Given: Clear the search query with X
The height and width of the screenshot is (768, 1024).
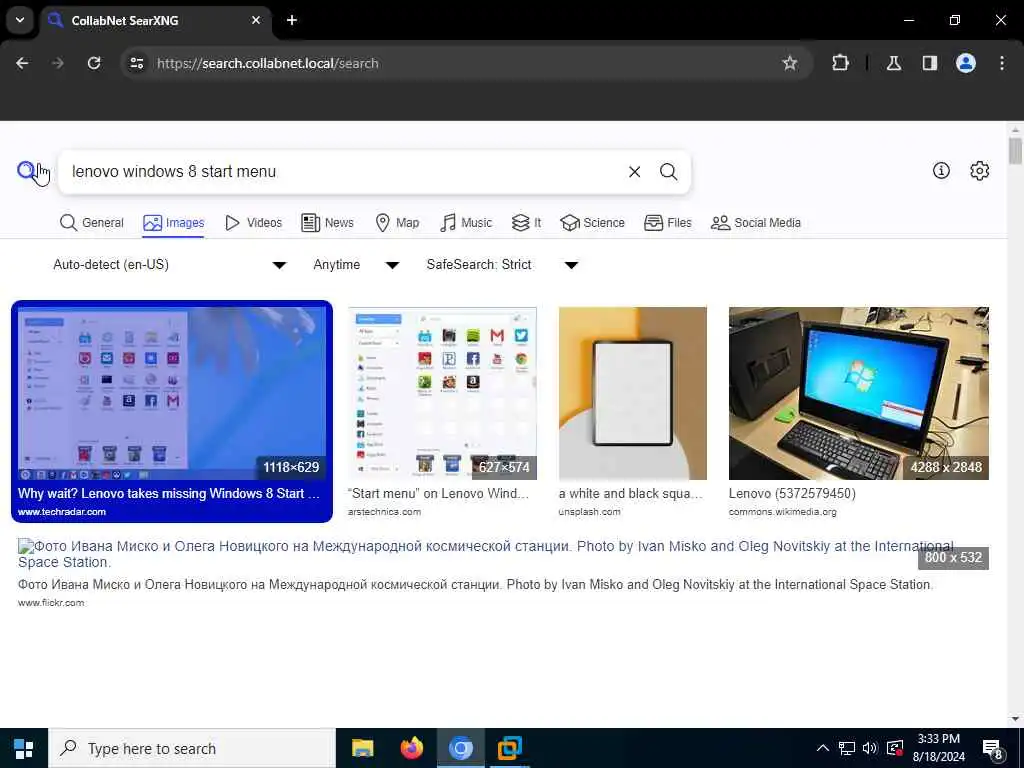Looking at the screenshot, I should point(634,172).
